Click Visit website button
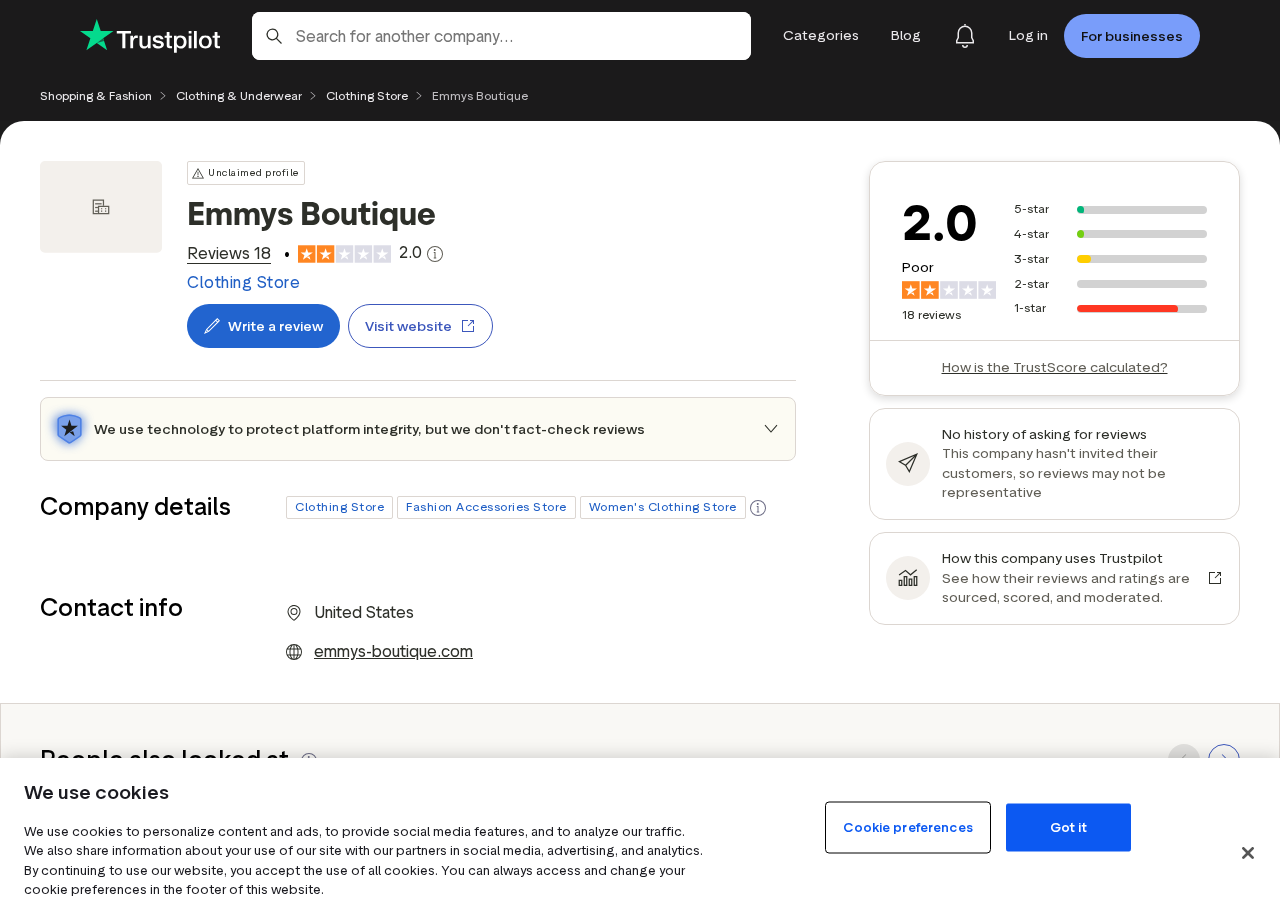Screen dimensions: 1280x900 pos(420,326)
